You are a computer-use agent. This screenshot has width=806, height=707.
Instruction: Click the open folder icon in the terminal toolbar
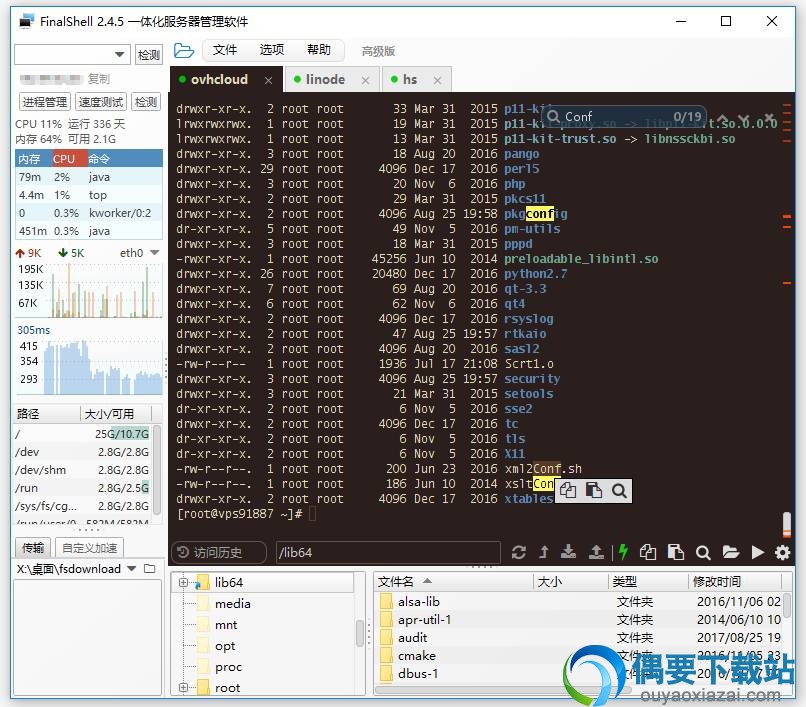tap(730, 552)
